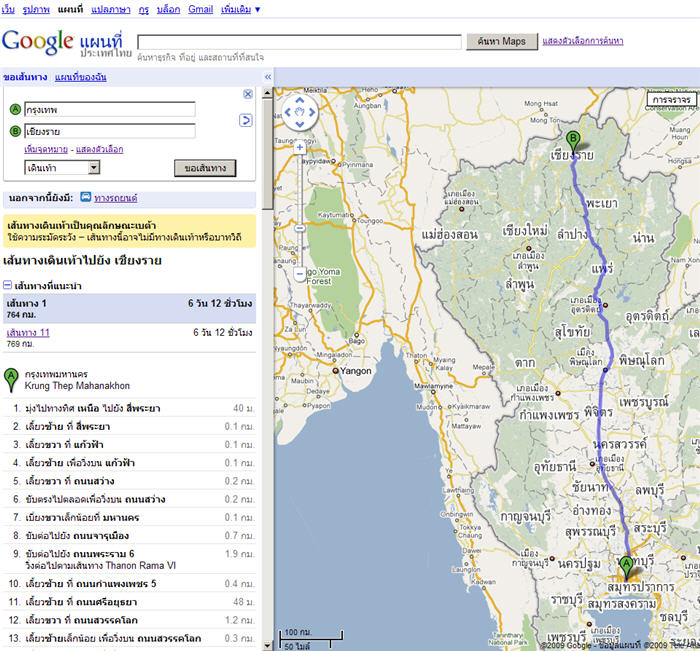Click step 2 เลี้ยวซ้าย ที่ สี่พระยา
Screen dimensions: 700x651
click(x=129, y=426)
